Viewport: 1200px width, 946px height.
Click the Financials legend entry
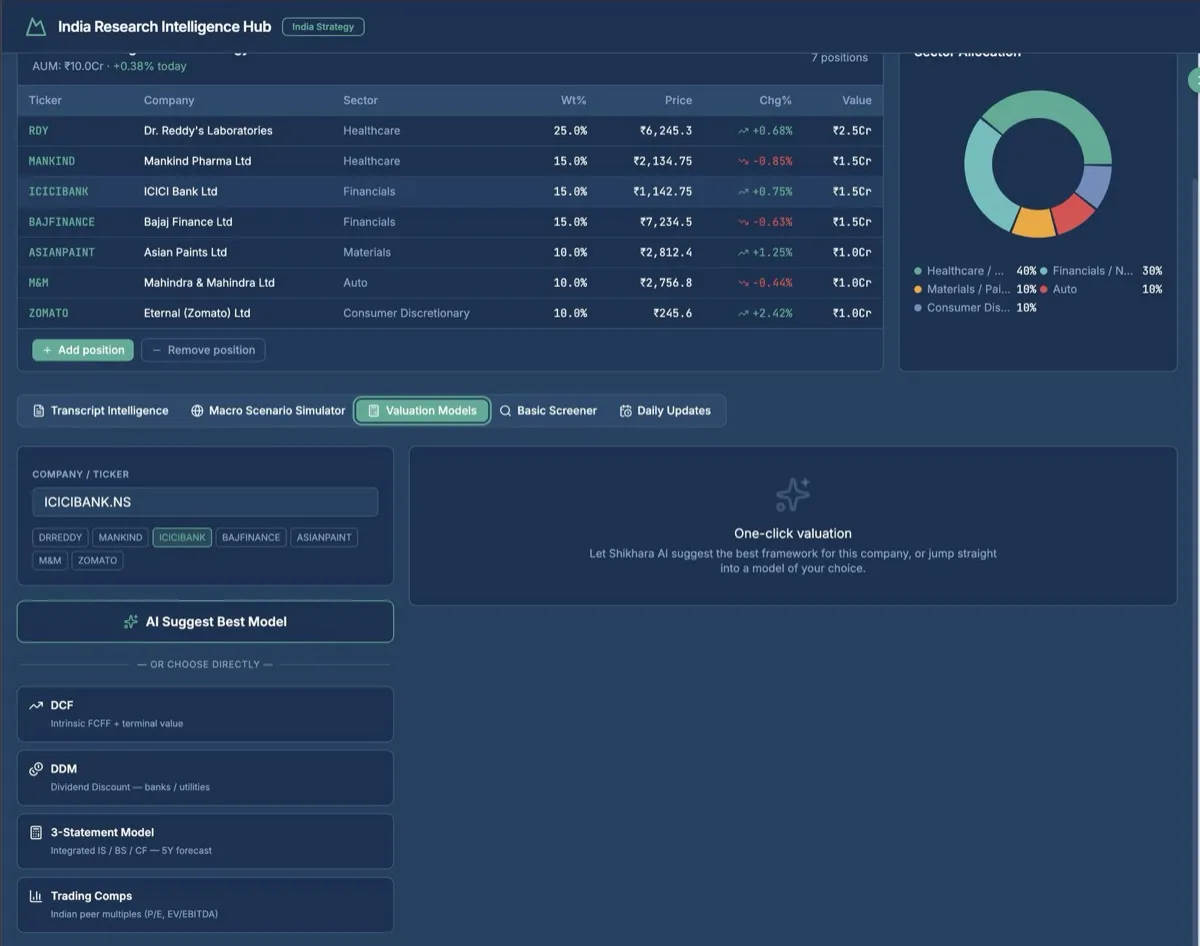(1101, 271)
